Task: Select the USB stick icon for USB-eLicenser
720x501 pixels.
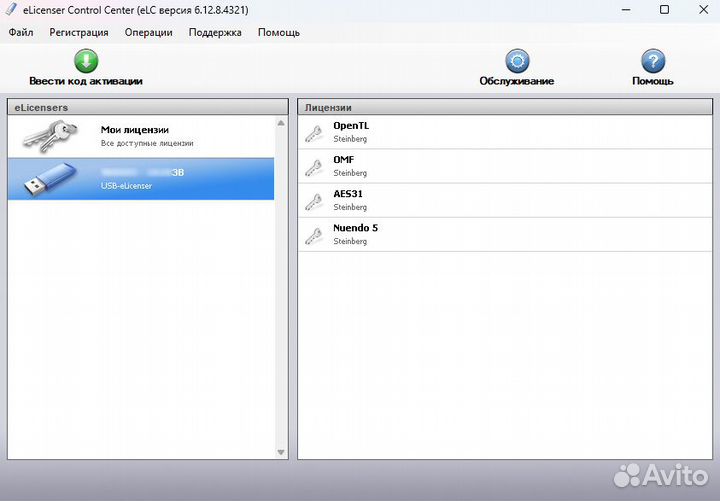Action: coord(50,179)
